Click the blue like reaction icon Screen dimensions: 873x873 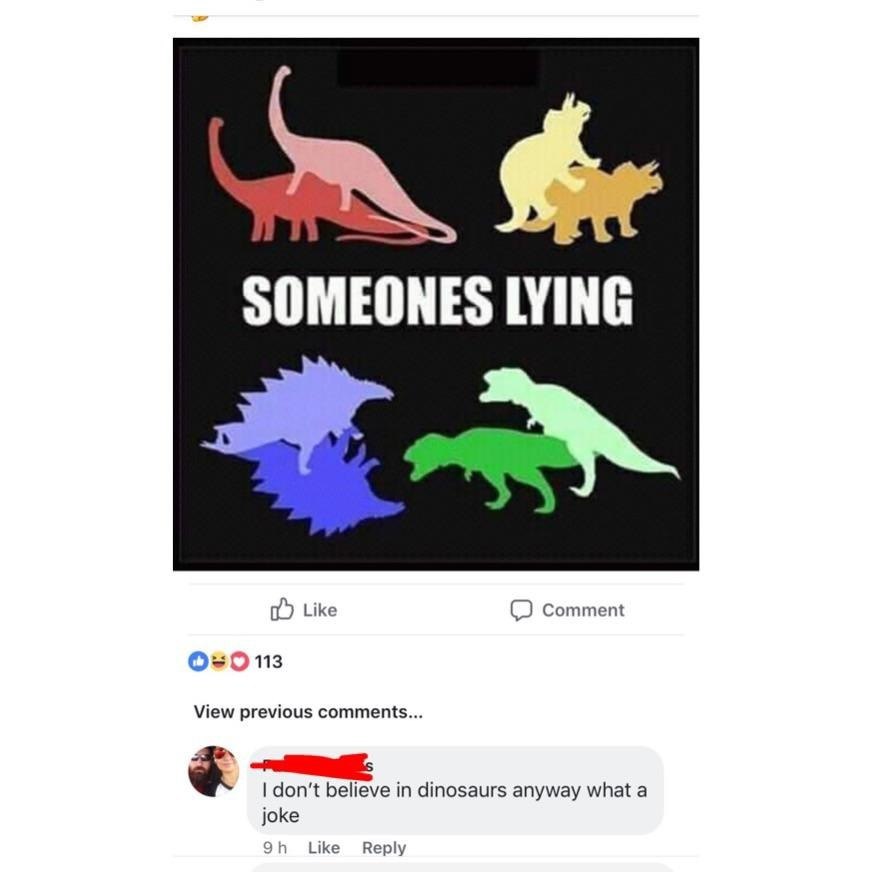198,661
